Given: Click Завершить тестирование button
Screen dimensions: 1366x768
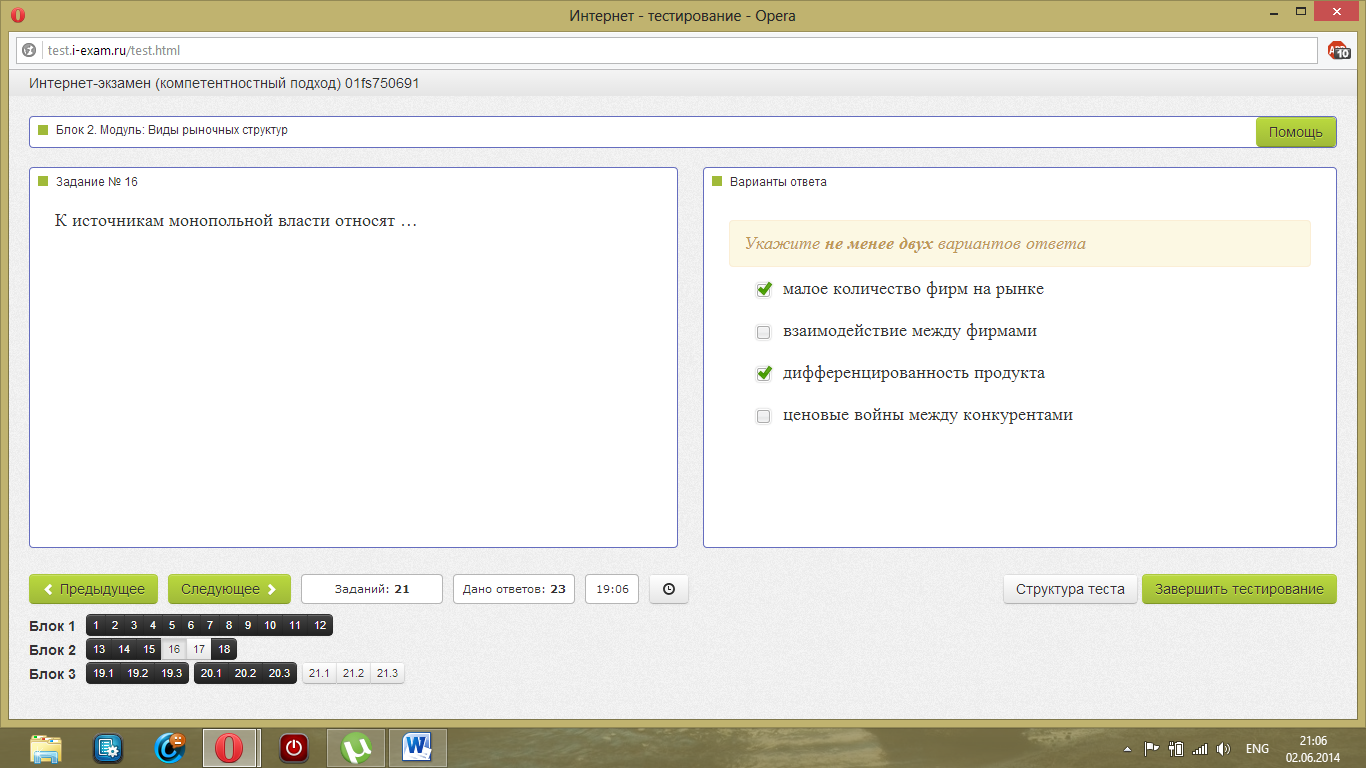Looking at the screenshot, I should pos(1239,589).
